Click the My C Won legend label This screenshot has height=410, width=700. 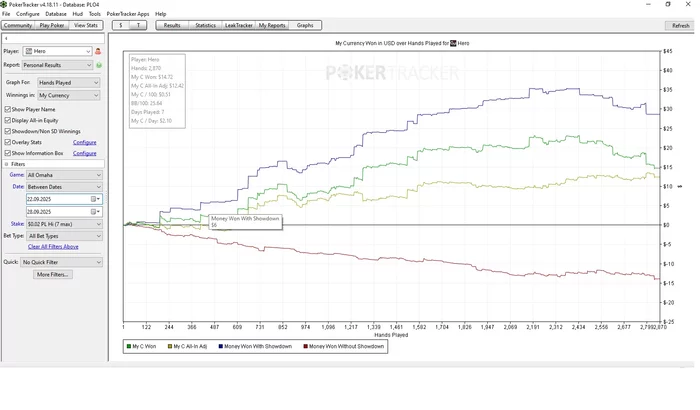point(144,347)
